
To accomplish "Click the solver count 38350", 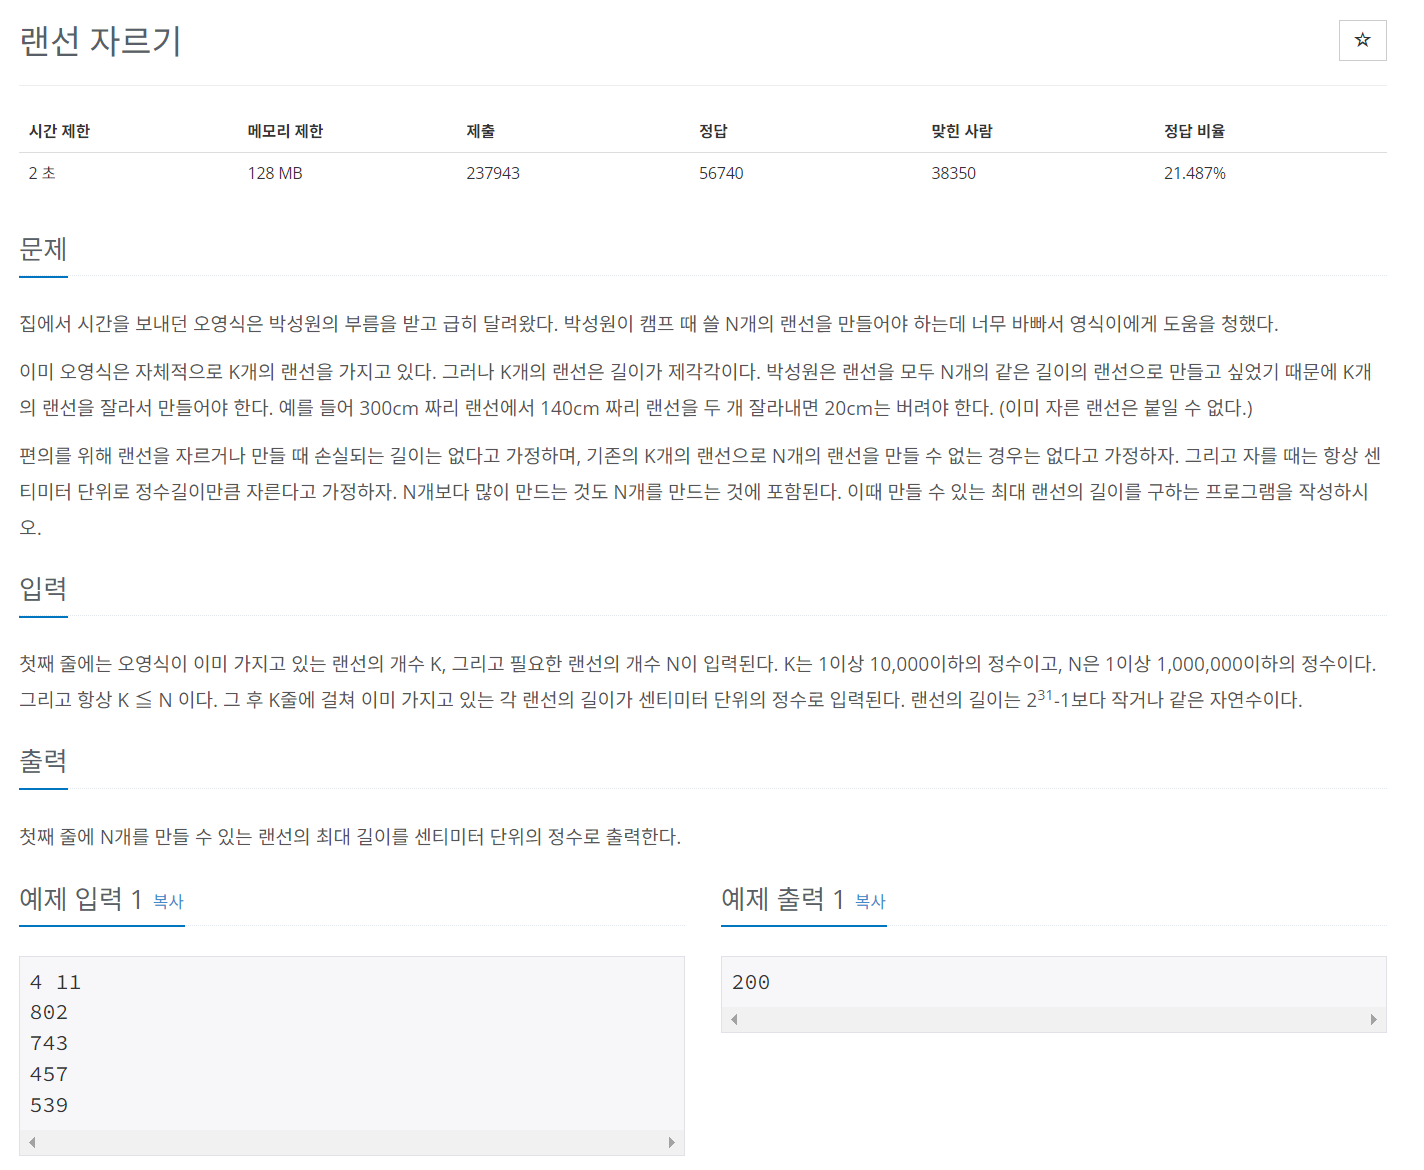I will coord(953,173).
